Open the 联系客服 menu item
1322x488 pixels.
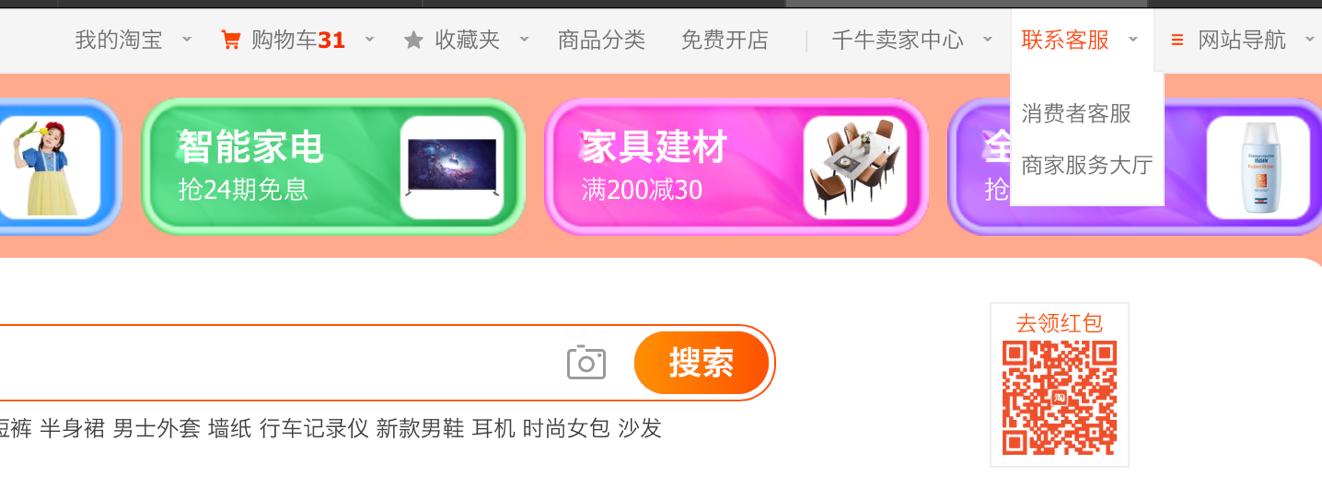pyautogui.click(x=1065, y=40)
